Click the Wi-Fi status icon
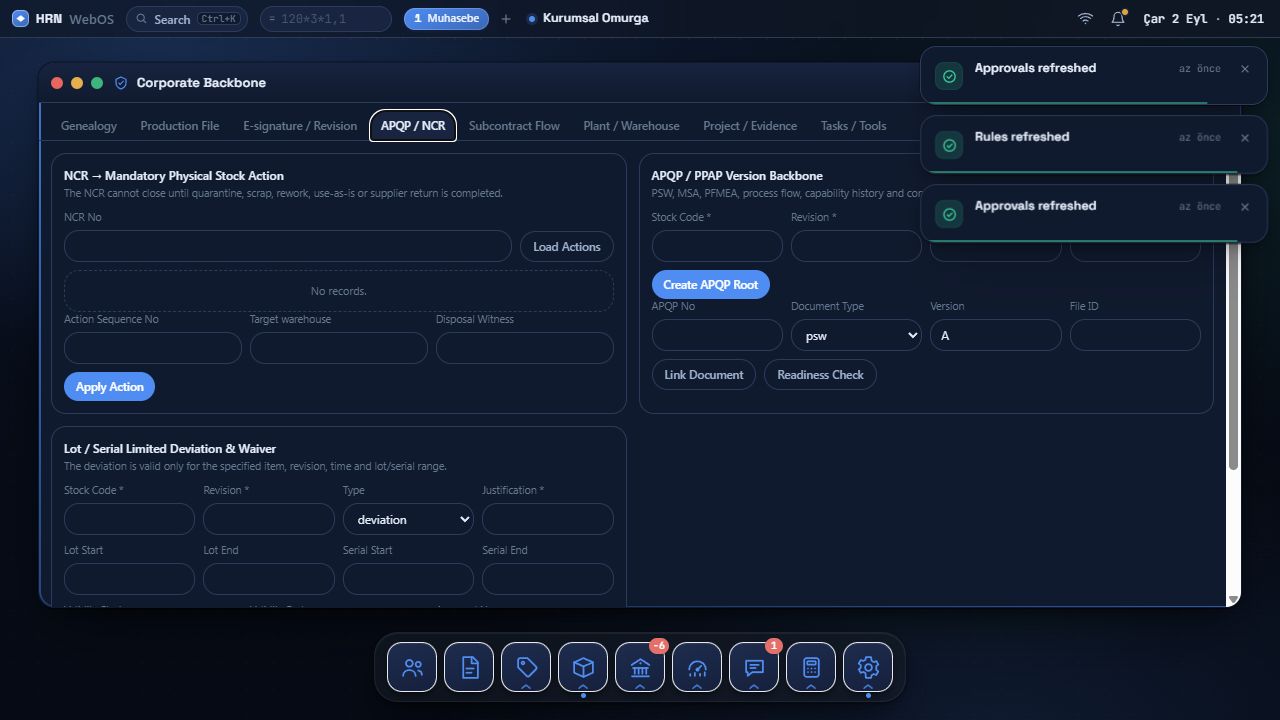Screen dimensions: 1280x720 [x=1085, y=18]
